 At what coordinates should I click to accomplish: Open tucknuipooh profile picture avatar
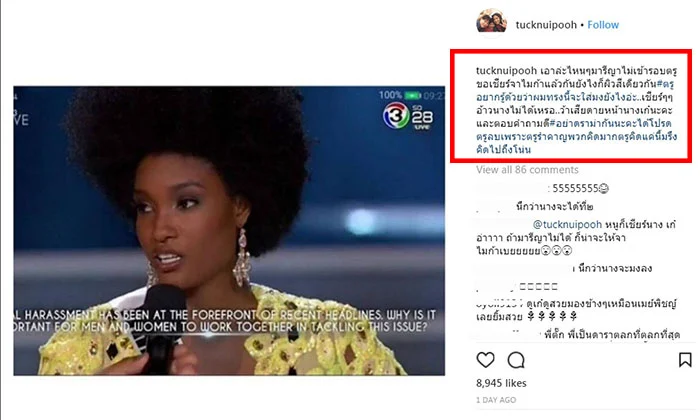pos(491,22)
